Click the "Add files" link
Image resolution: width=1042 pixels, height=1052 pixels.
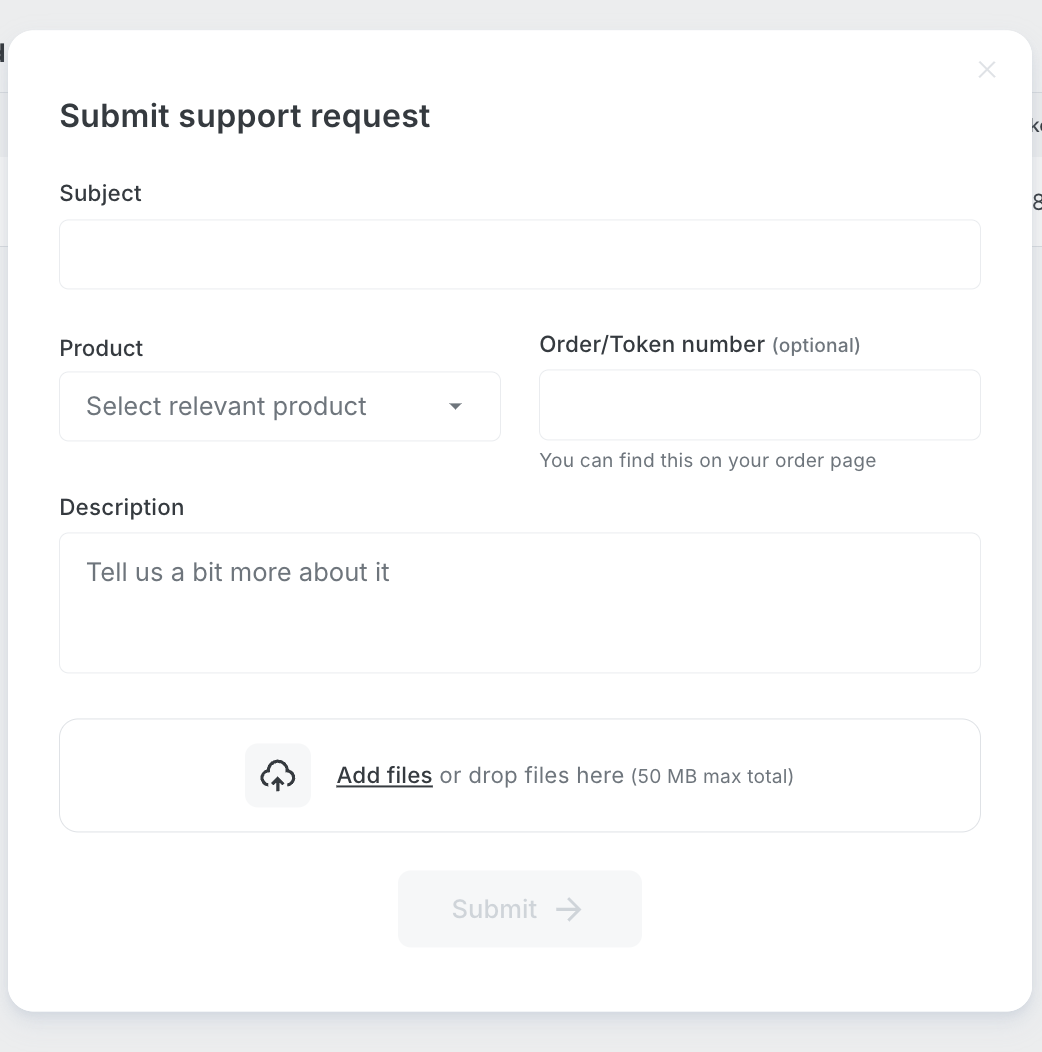click(x=384, y=775)
